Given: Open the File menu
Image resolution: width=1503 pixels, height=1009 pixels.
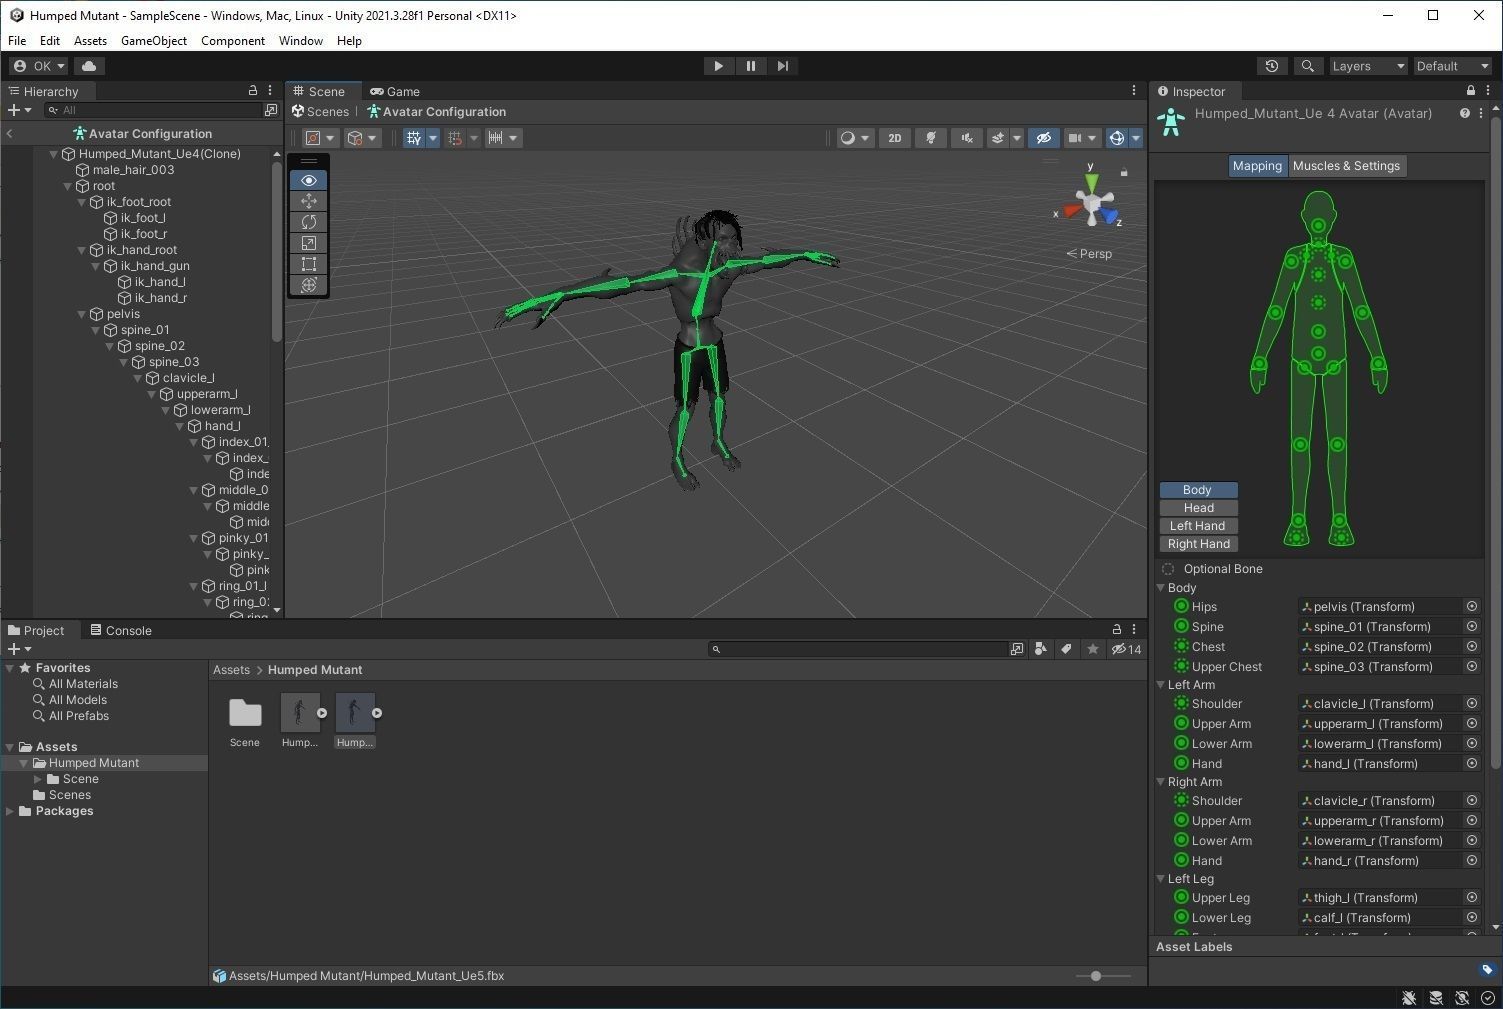Looking at the screenshot, I should [x=17, y=41].
